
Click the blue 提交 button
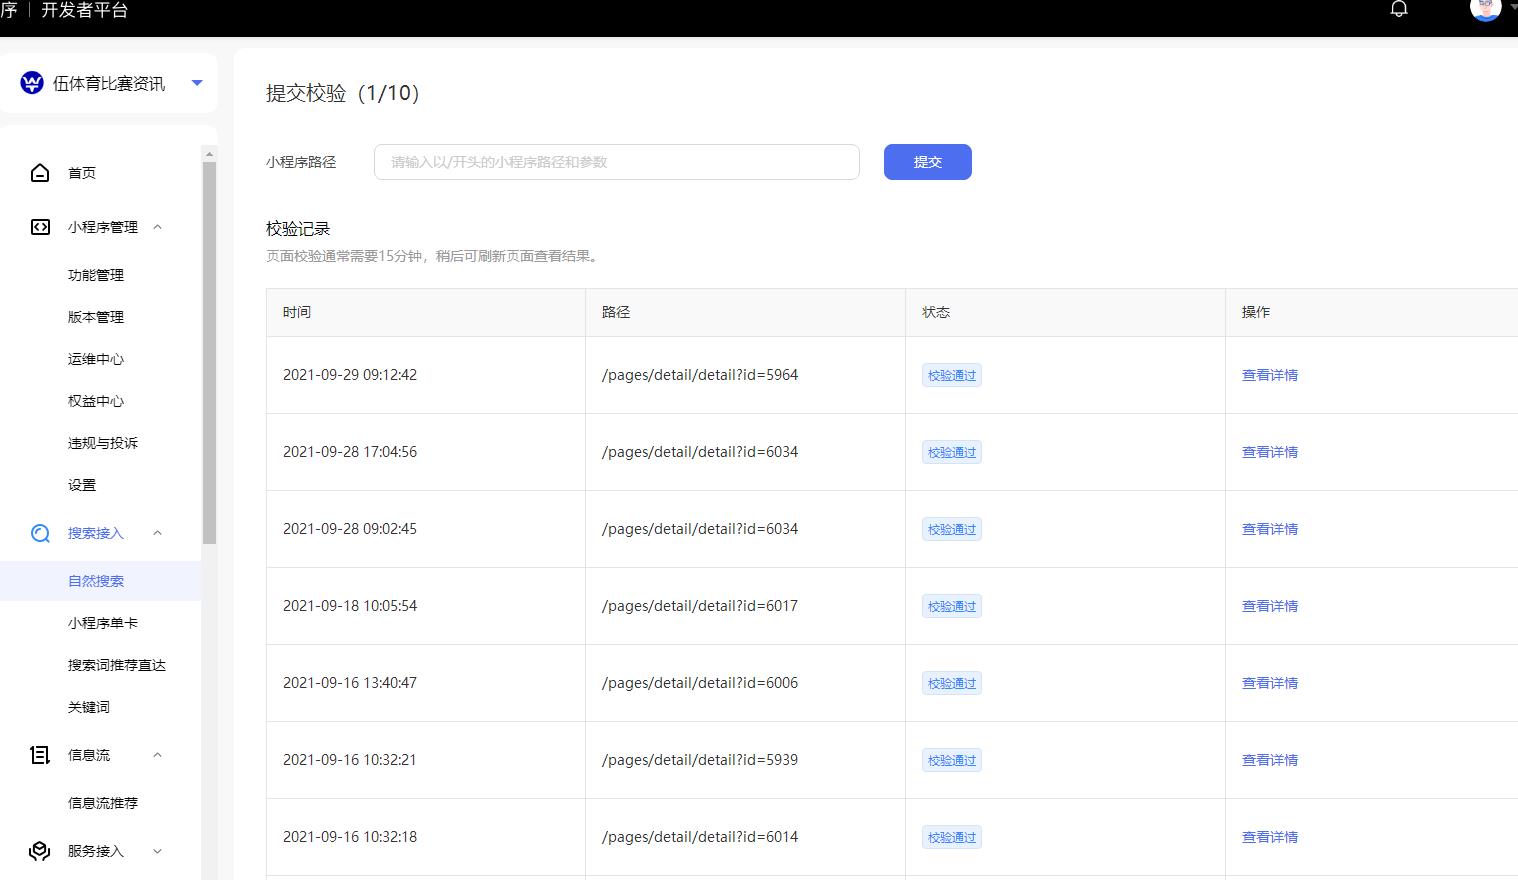928,162
